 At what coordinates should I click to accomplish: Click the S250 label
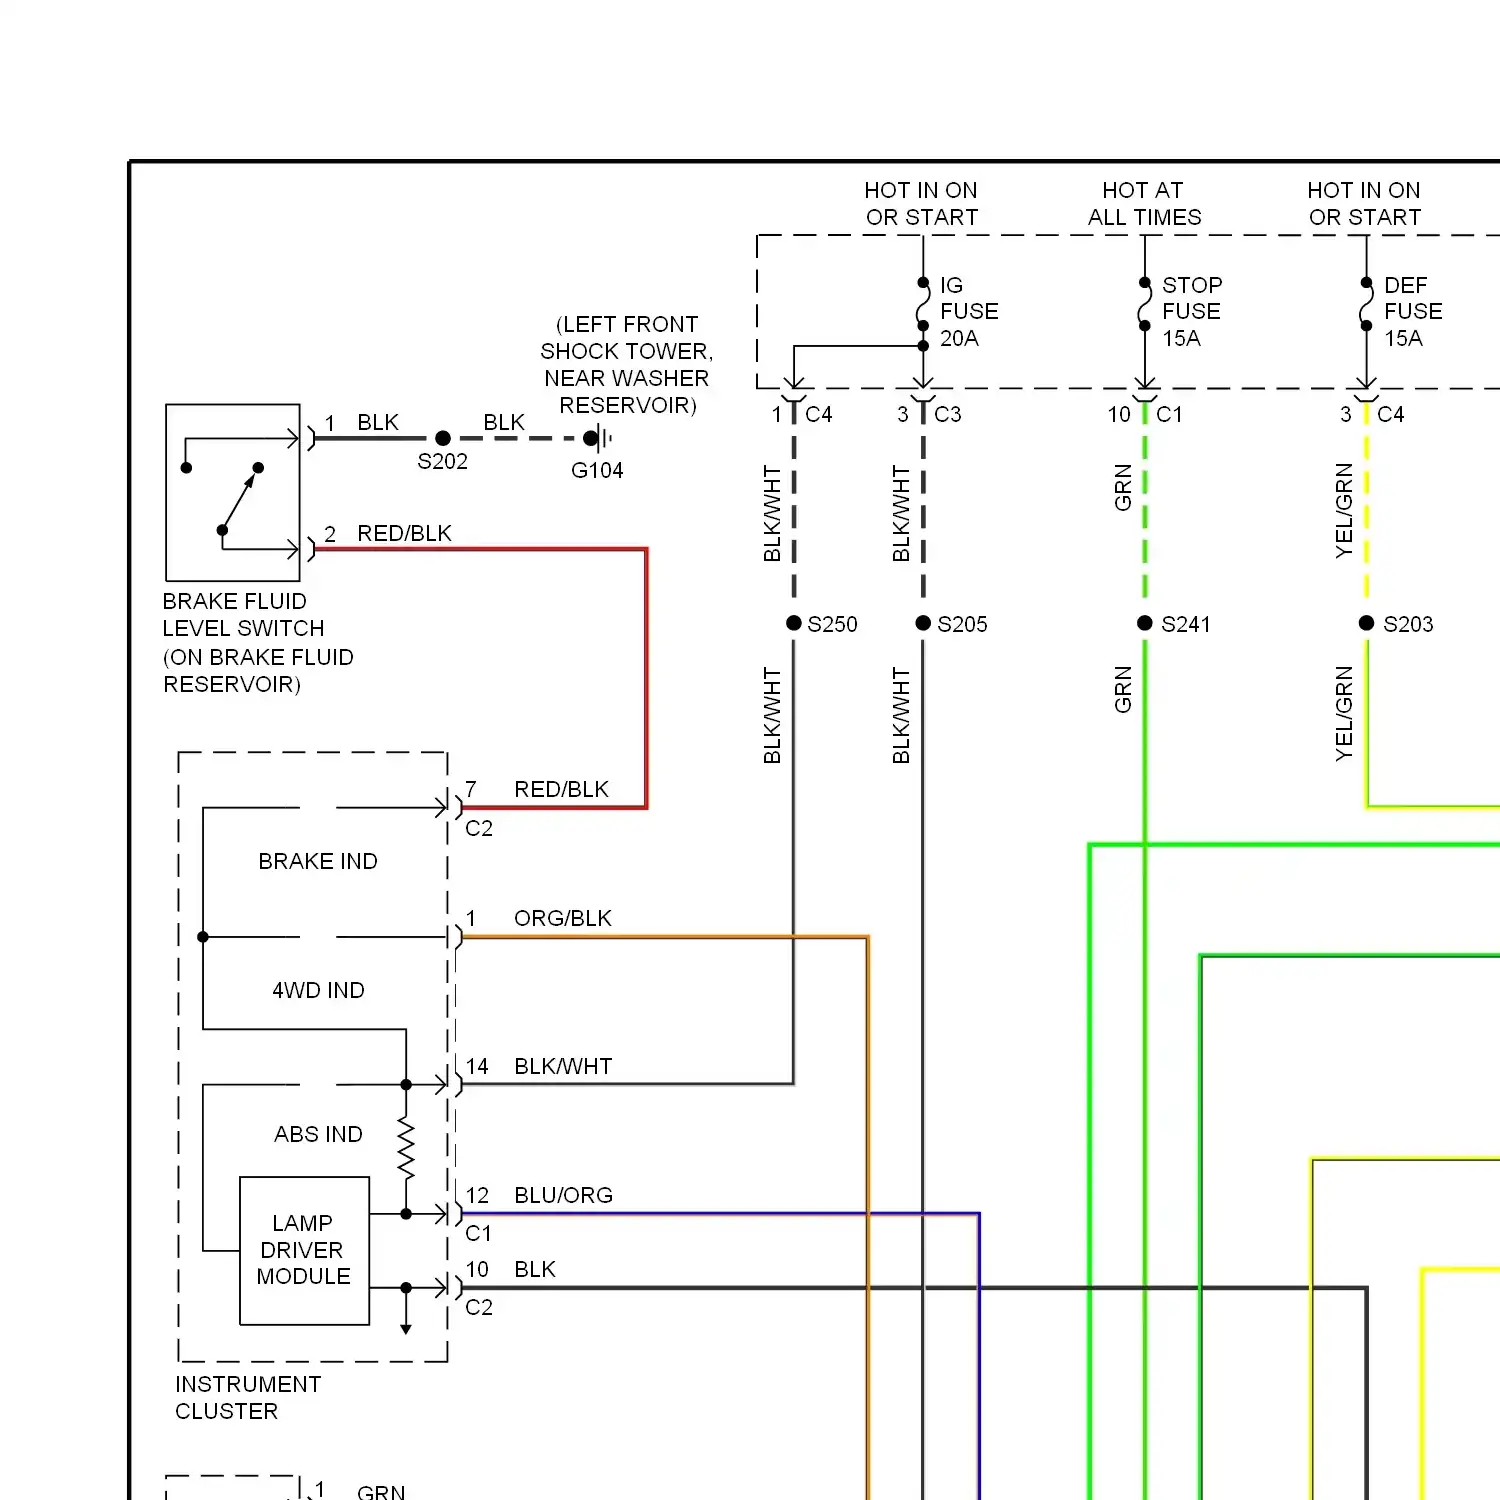(832, 625)
